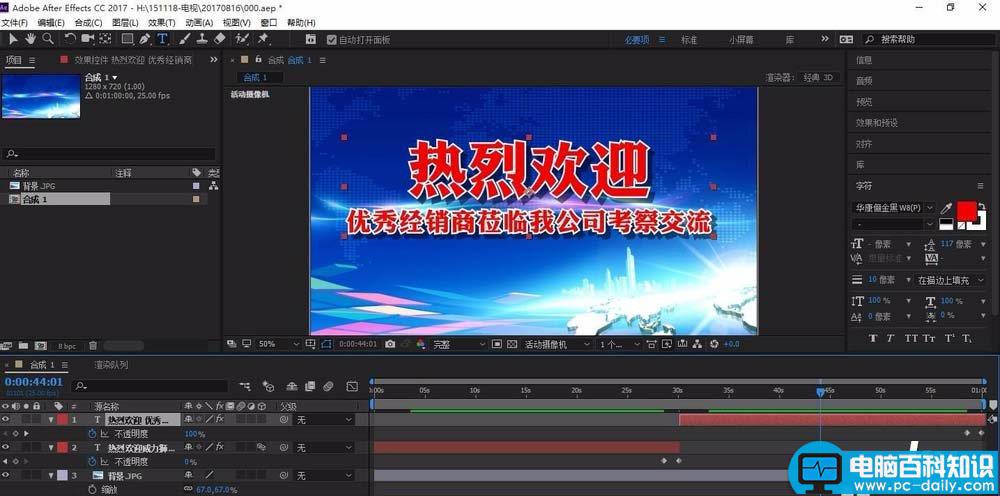Toggle stopwatch for layer 1 不透明度

tap(92, 434)
